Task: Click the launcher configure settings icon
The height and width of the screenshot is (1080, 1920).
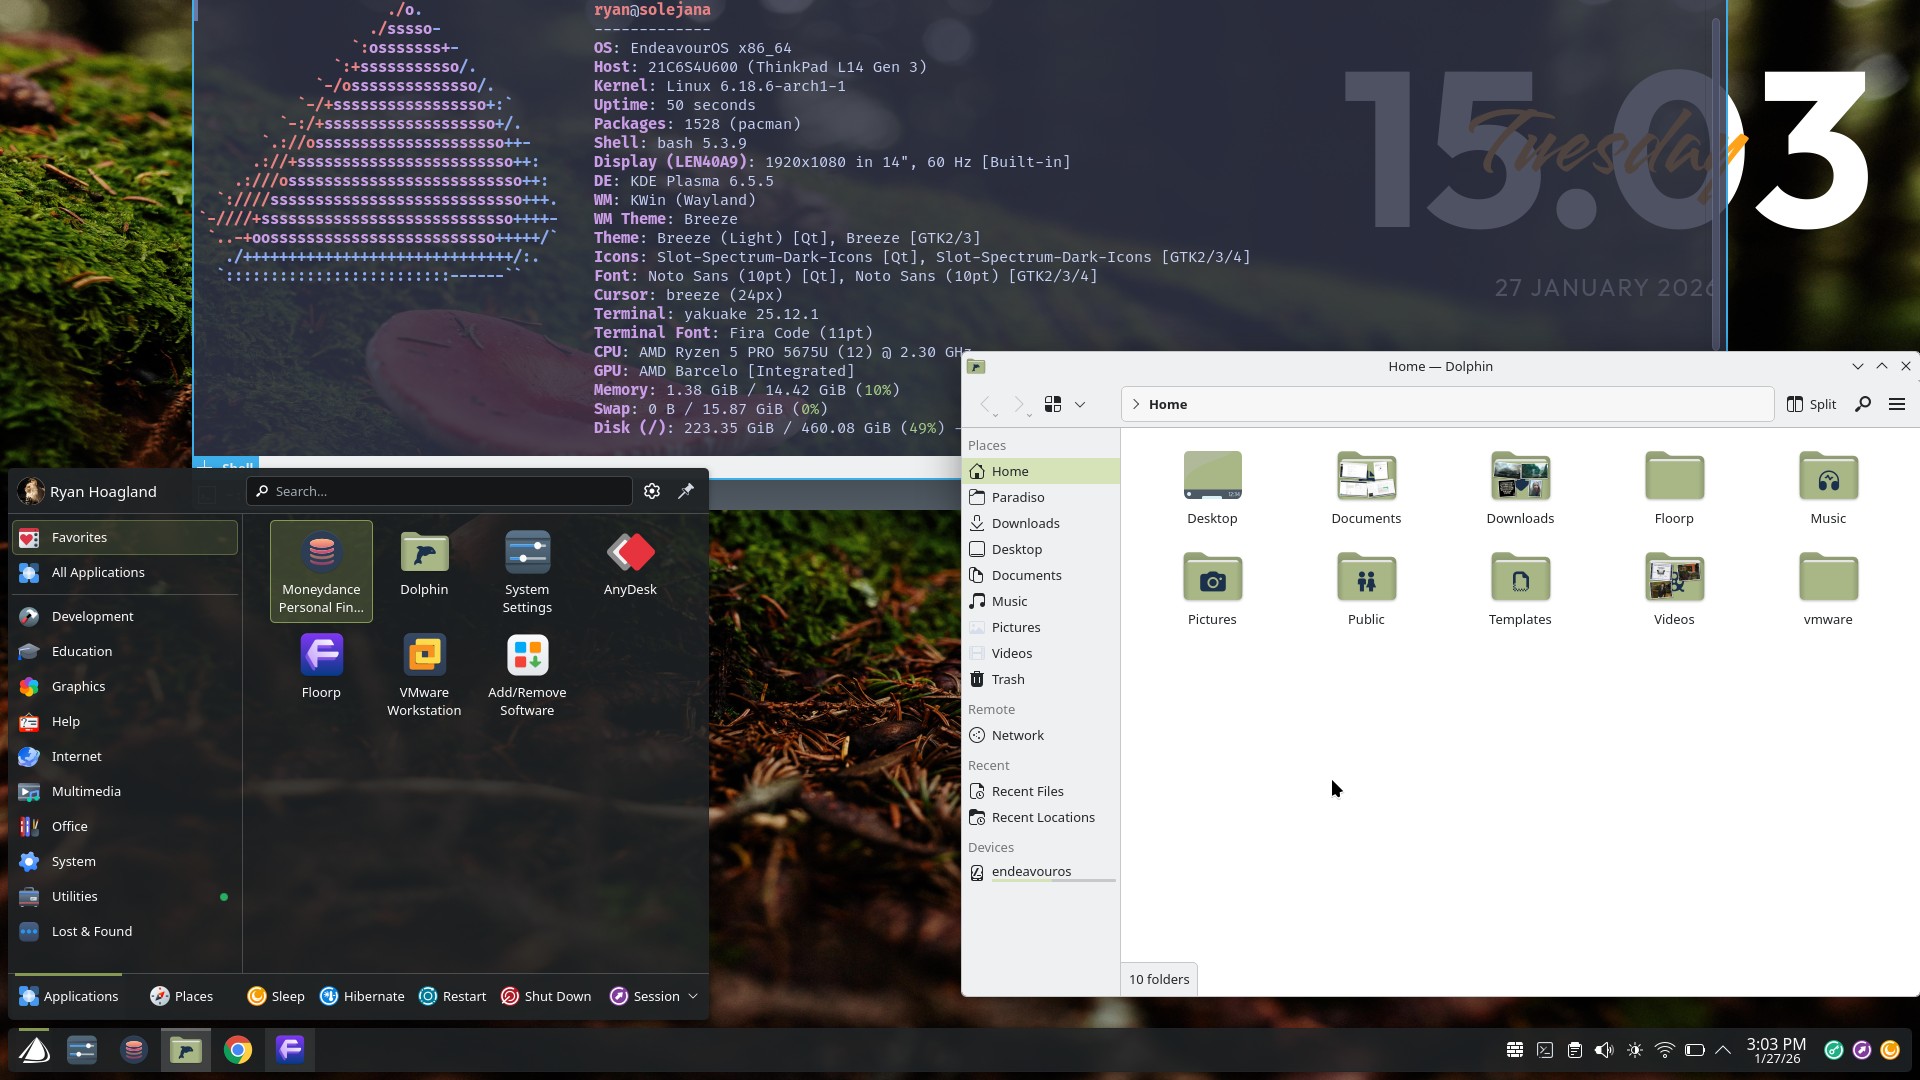Action: [x=652, y=491]
